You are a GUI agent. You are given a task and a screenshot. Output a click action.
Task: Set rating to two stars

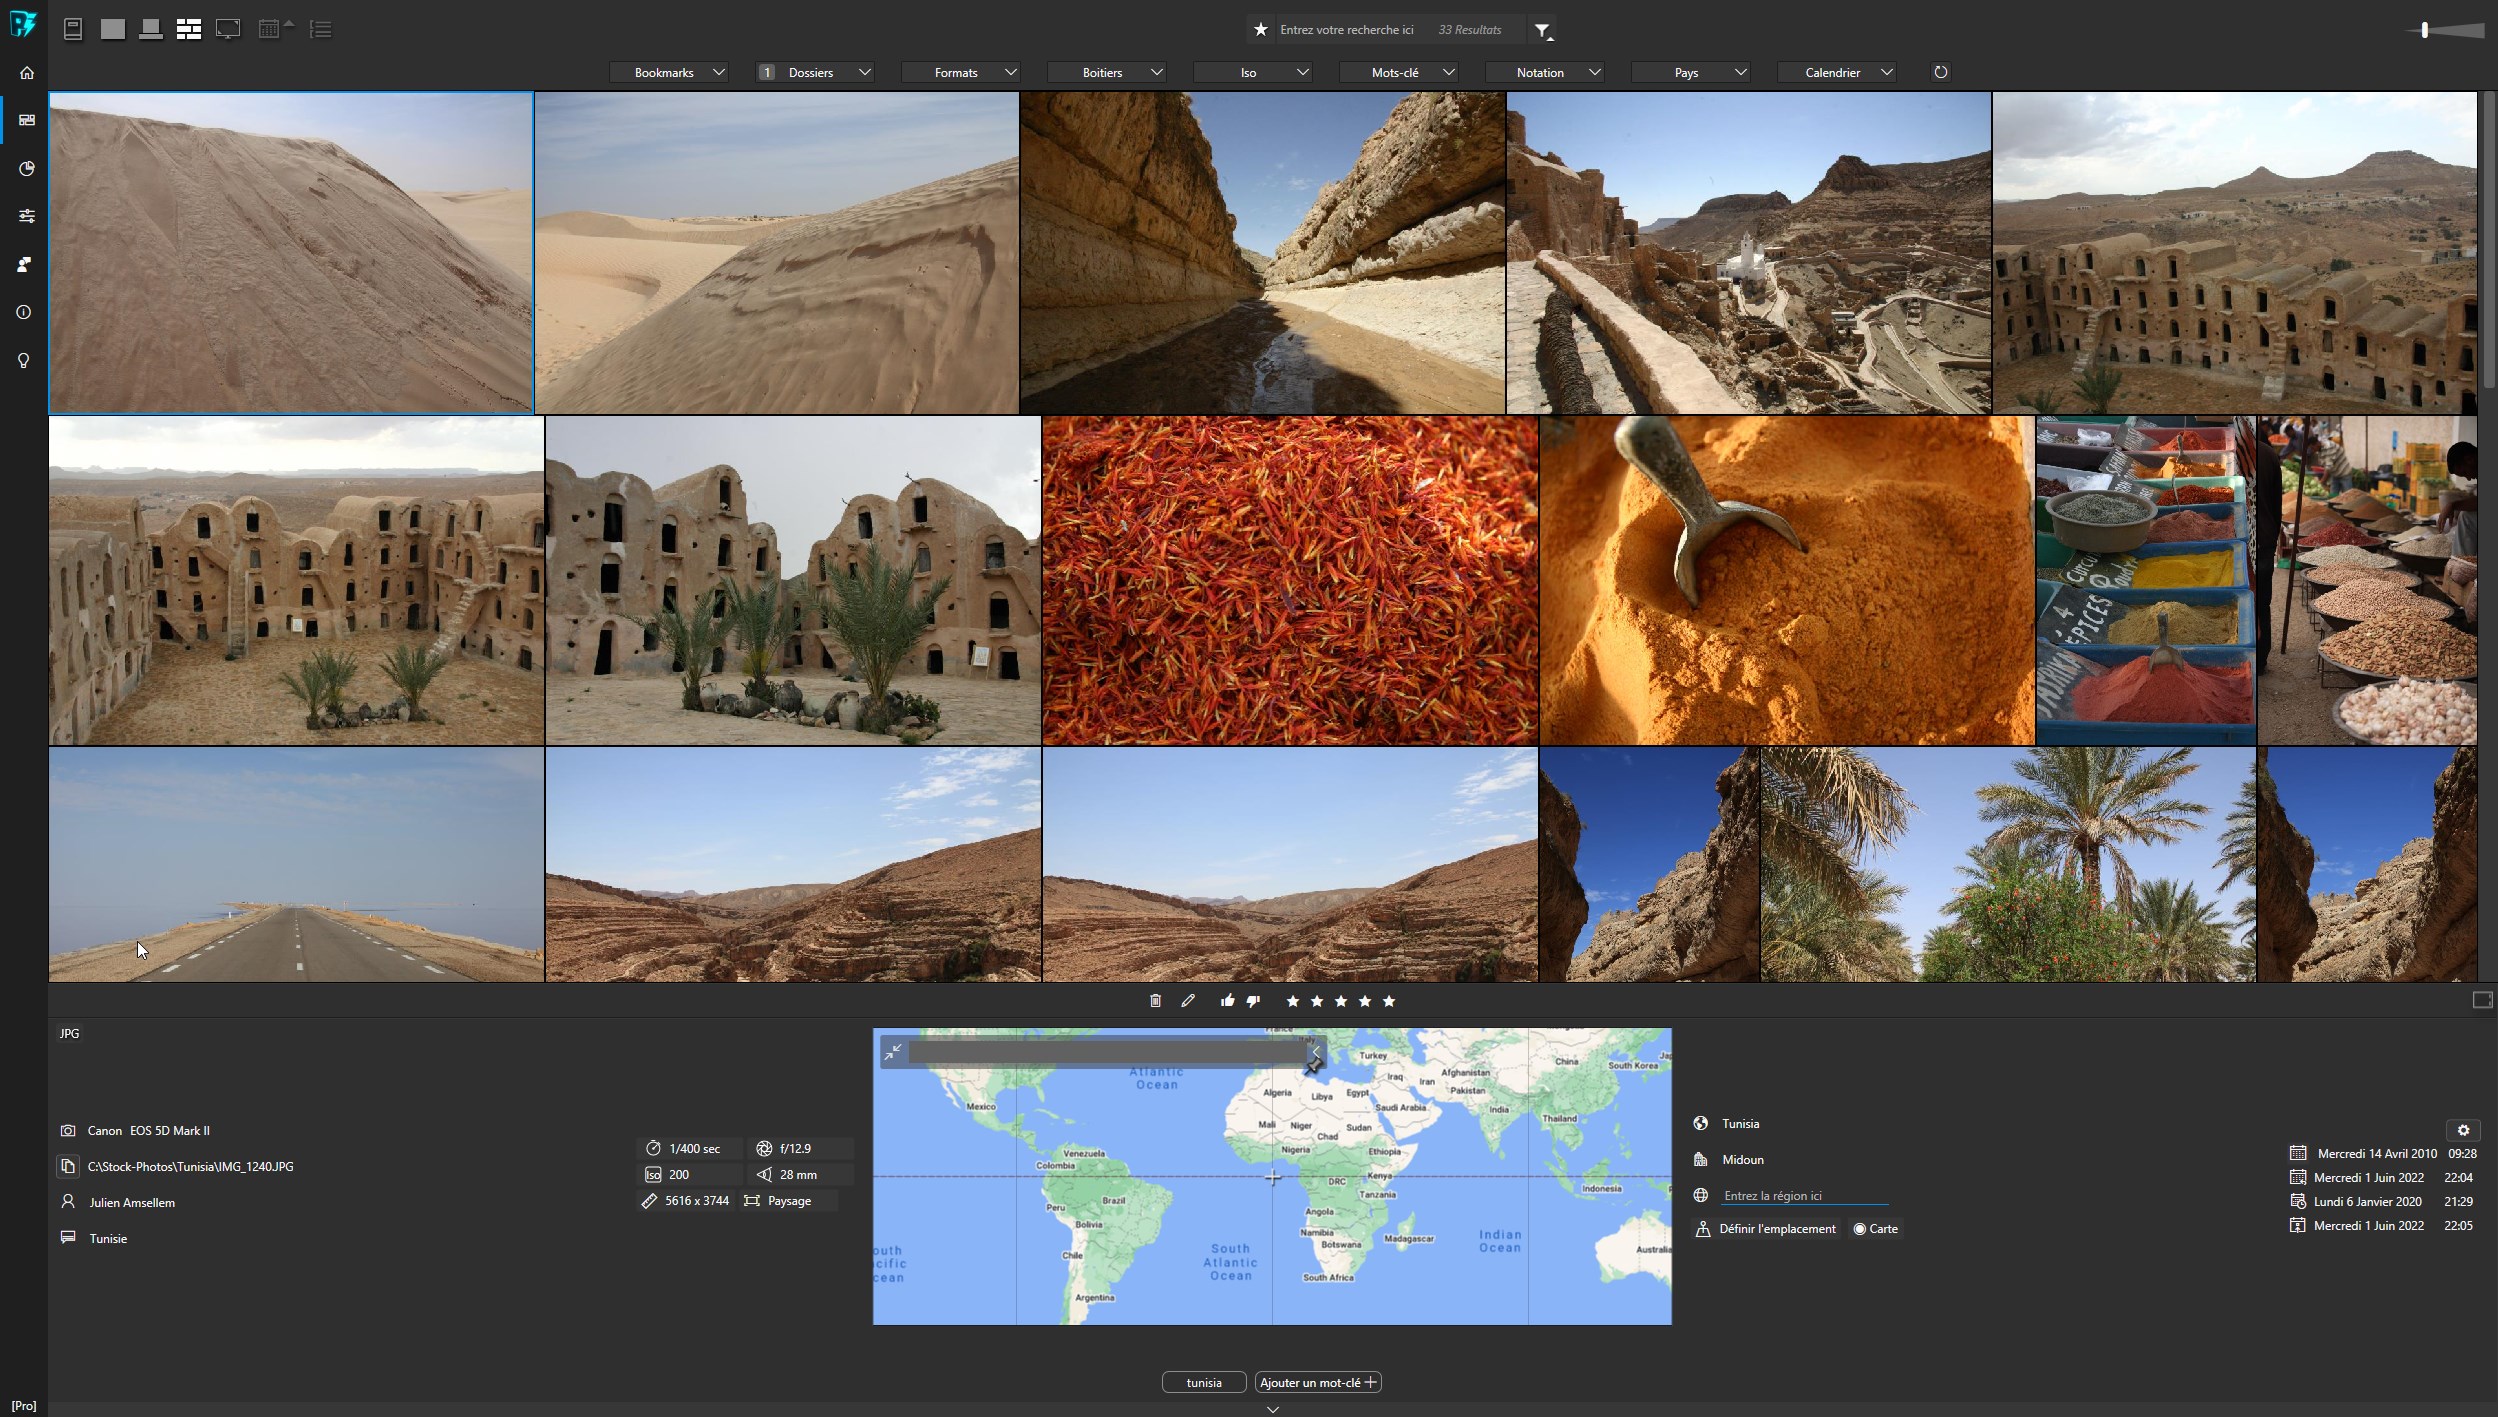(1317, 1001)
